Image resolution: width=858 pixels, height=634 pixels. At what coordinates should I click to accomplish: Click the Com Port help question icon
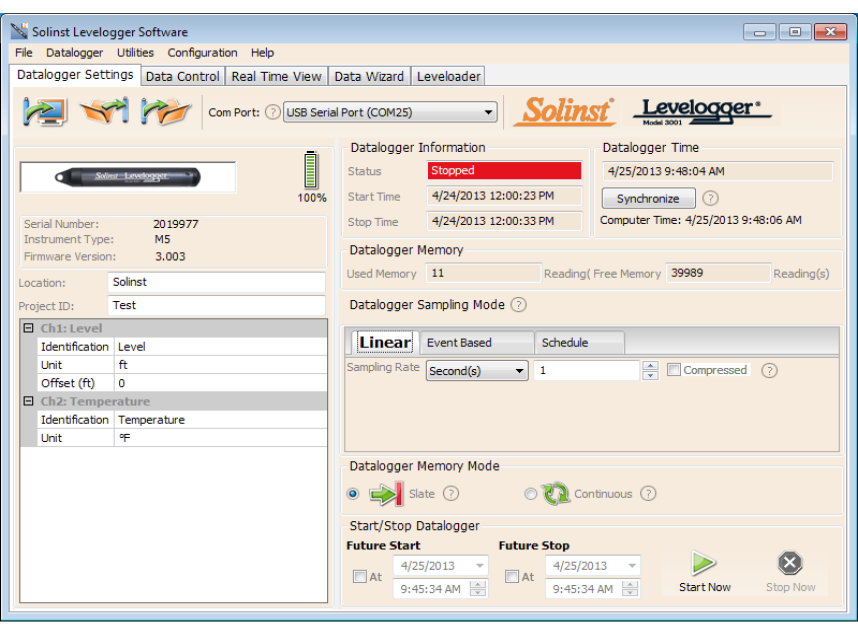(x=272, y=112)
